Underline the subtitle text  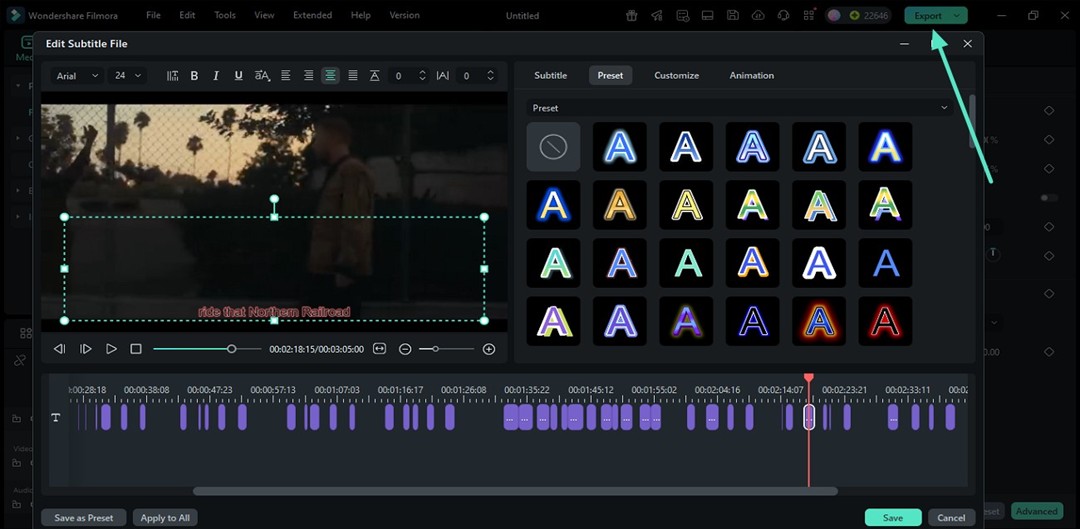(238, 76)
